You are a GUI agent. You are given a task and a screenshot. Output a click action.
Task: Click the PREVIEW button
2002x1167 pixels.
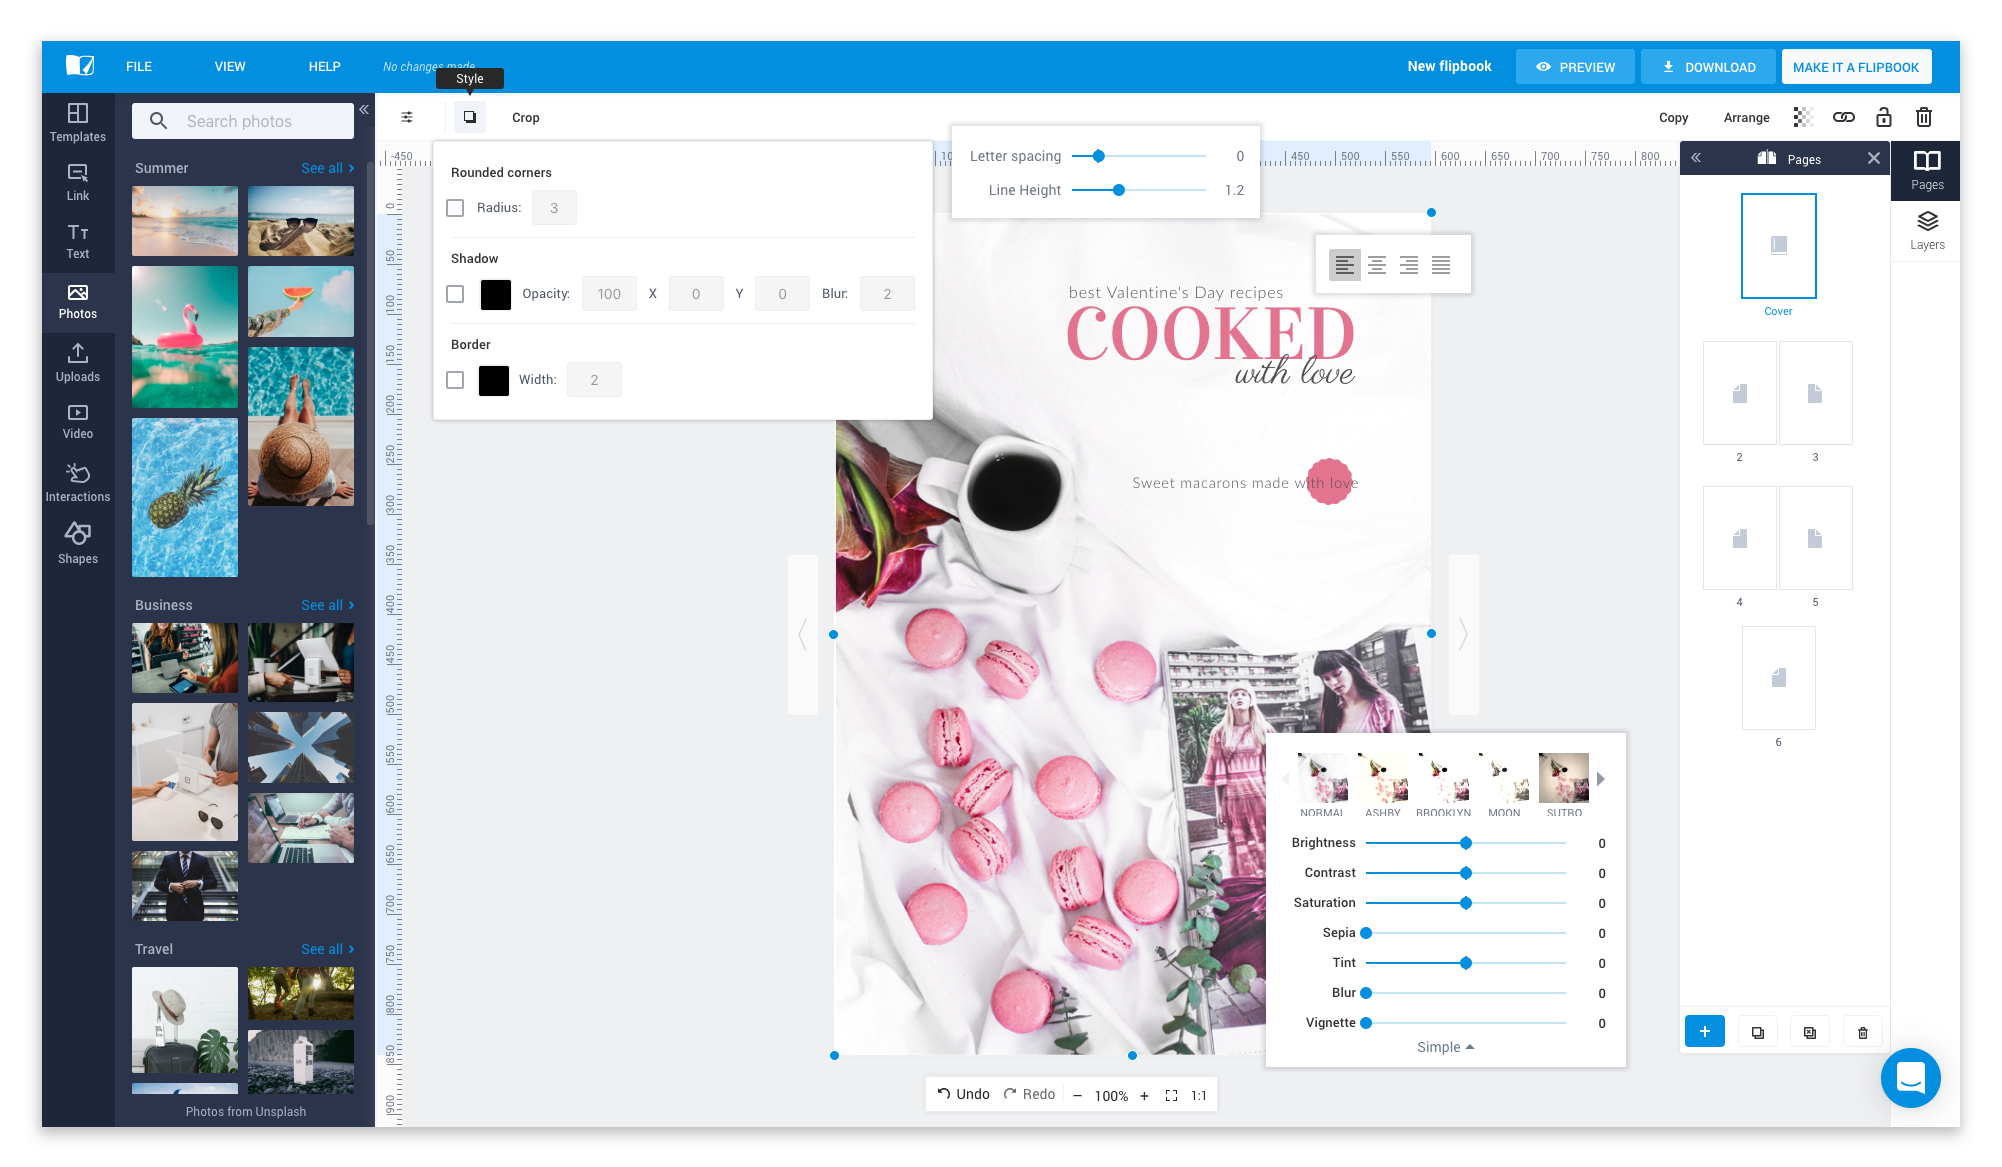(1575, 67)
